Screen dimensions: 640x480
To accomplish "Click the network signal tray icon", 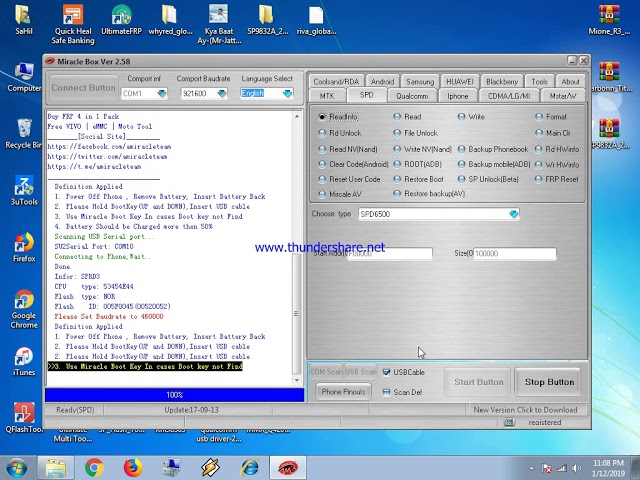I will tap(562, 468).
